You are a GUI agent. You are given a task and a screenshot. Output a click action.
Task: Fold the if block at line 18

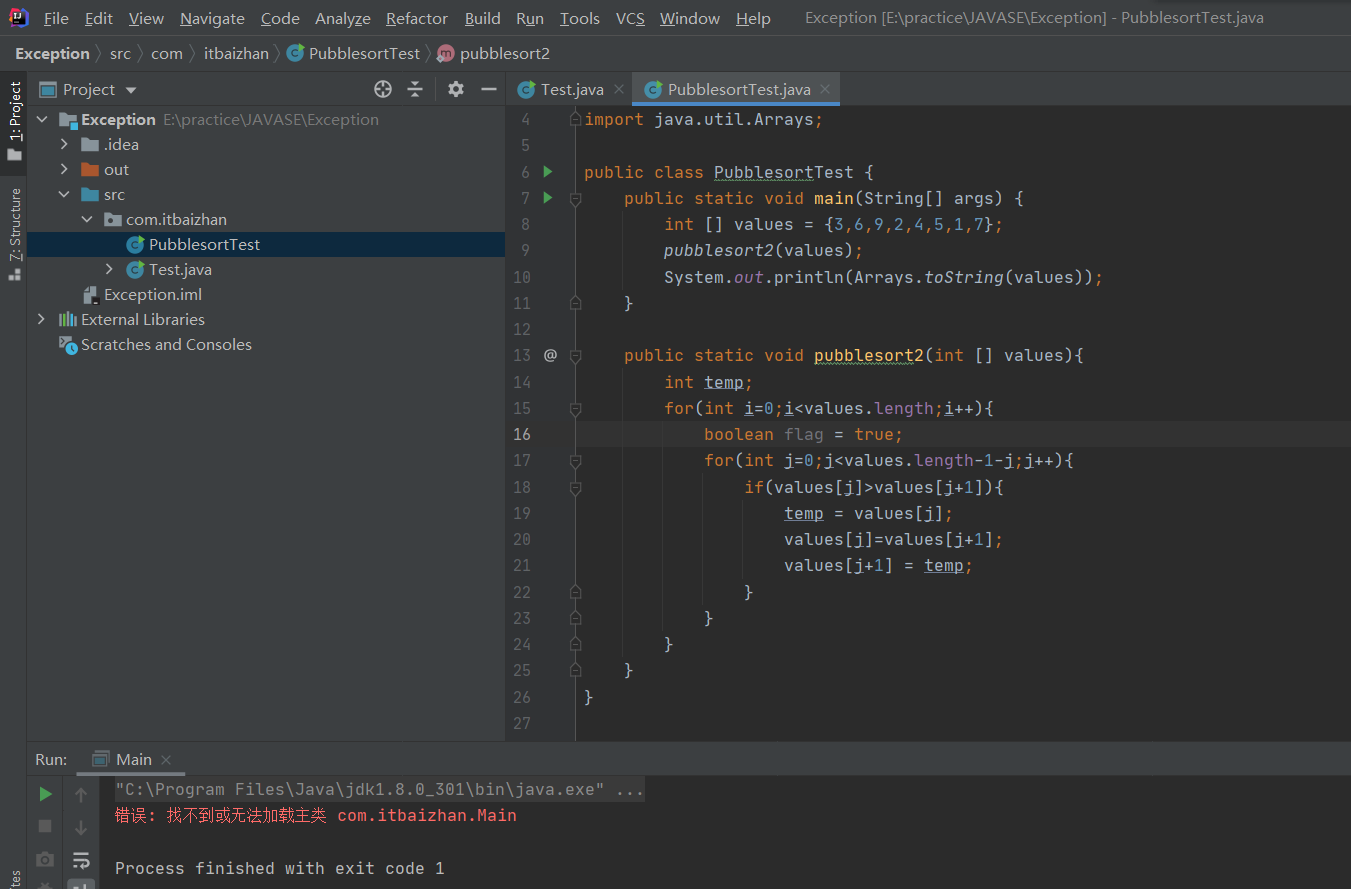[575, 487]
